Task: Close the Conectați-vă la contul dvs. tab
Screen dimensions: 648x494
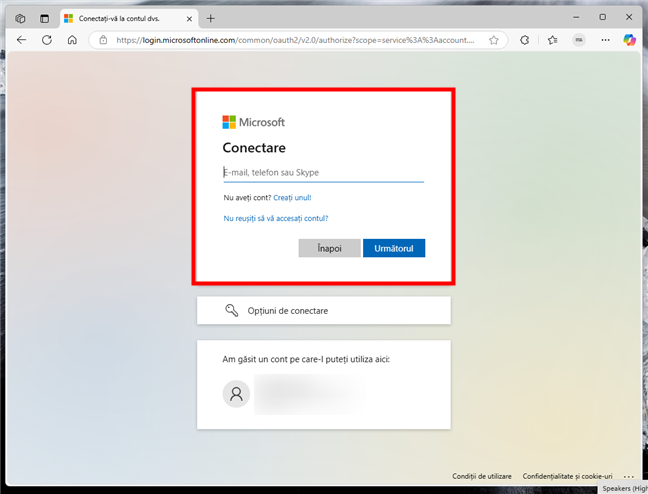Action: point(189,19)
